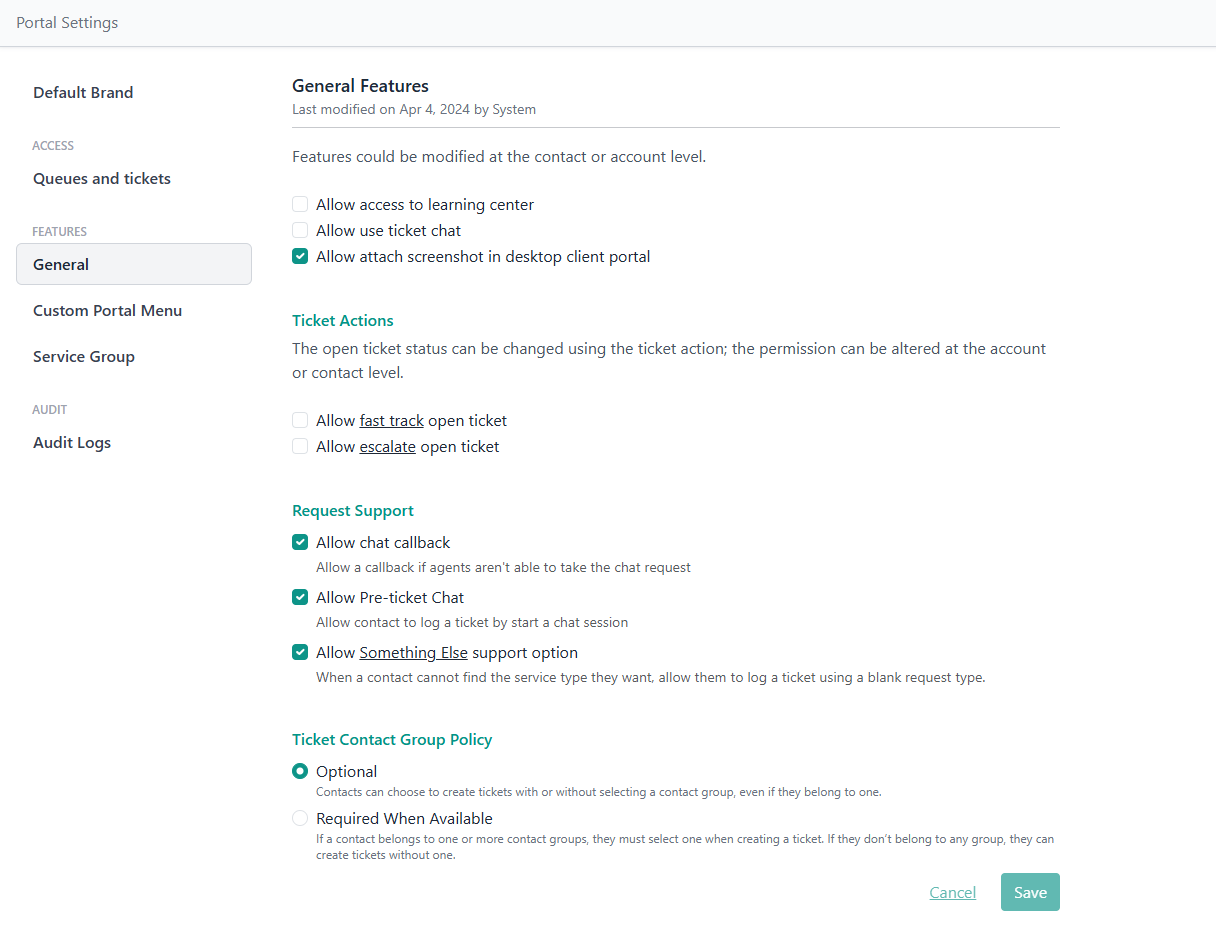
Task: Check the Allow escalate open ticket box
Action: [x=300, y=446]
